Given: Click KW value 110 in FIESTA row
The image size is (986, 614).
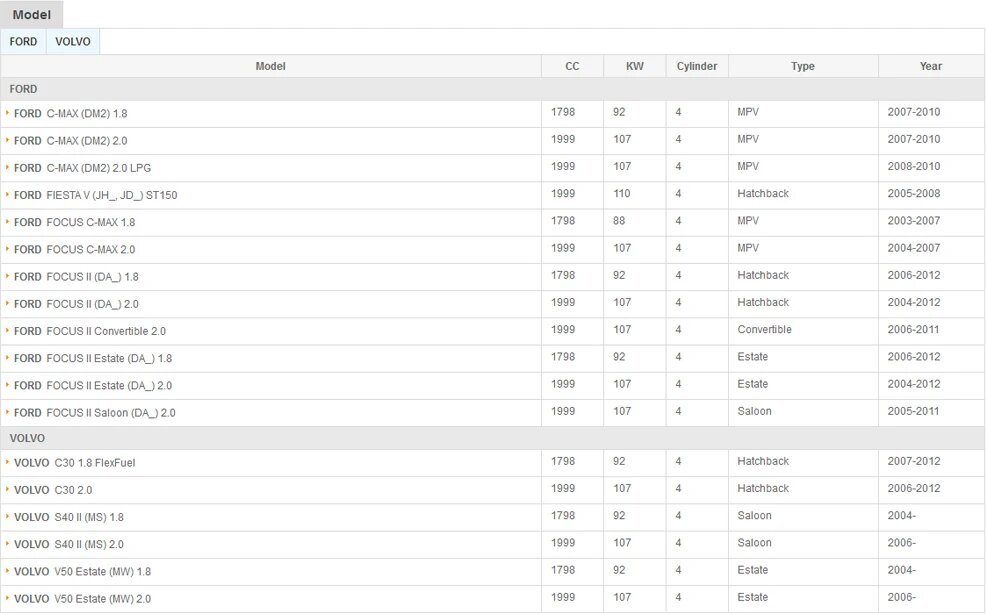Looking at the screenshot, I should 622,194.
